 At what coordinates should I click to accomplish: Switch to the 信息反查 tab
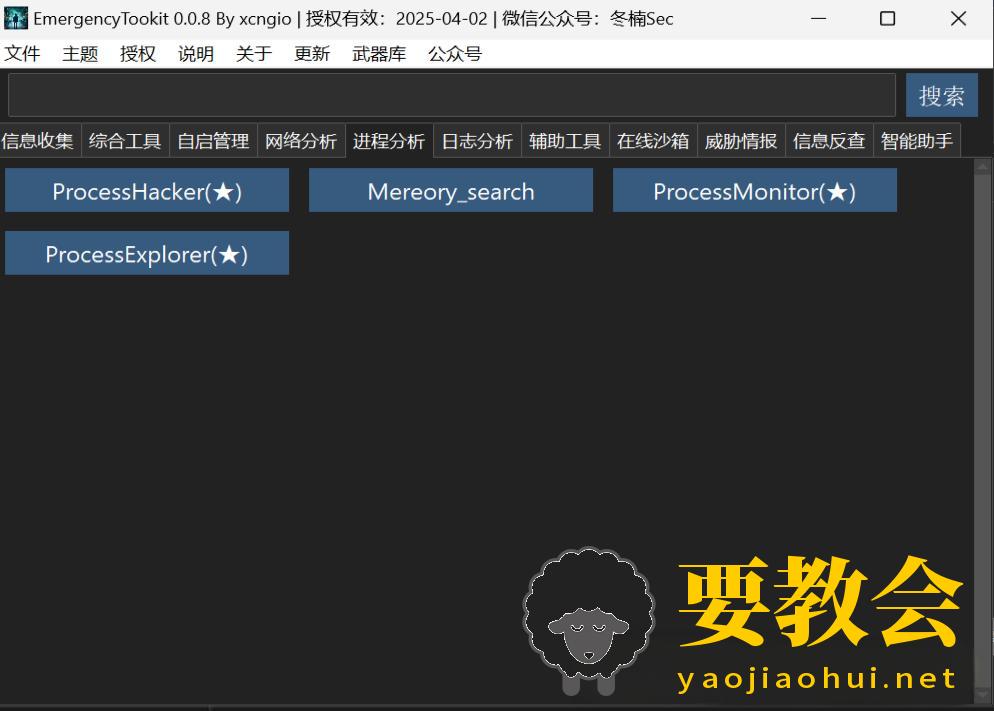(829, 141)
